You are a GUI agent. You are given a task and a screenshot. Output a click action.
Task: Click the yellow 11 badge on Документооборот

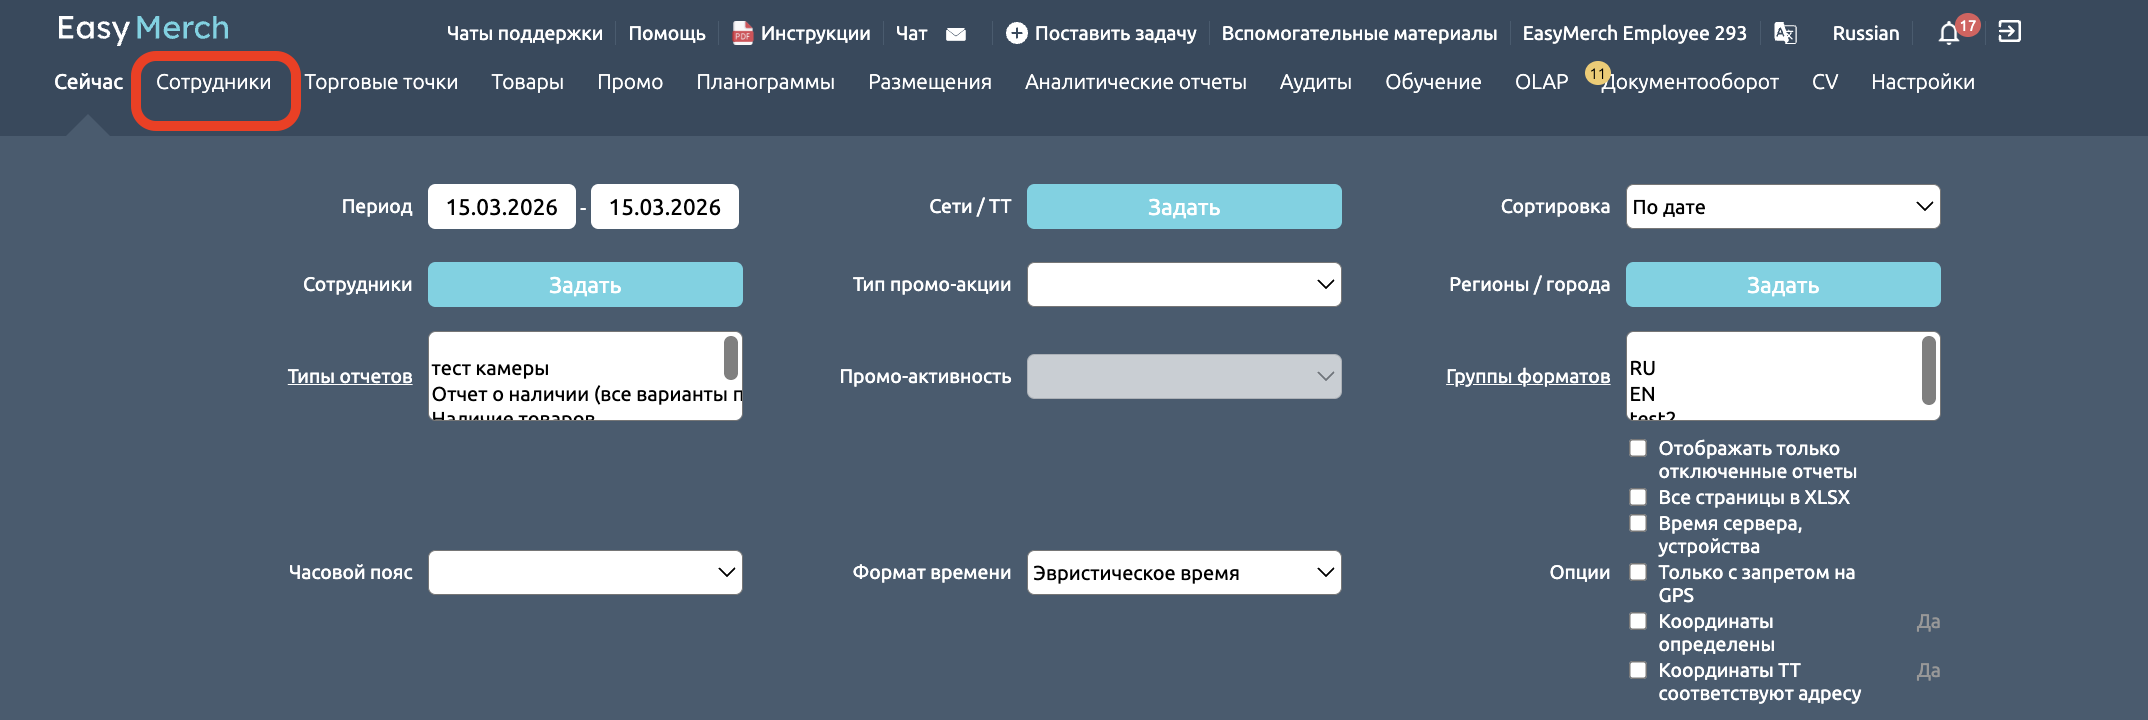pyautogui.click(x=1597, y=73)
